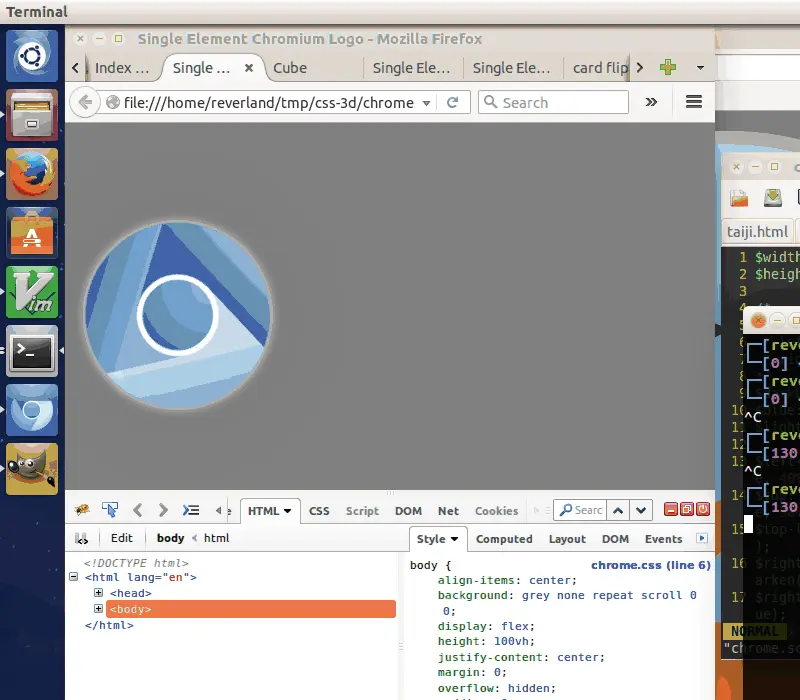Launch Ubuntu Software Center icon
The height and width of the screenshot is (700, 800).
coord(32,233)
